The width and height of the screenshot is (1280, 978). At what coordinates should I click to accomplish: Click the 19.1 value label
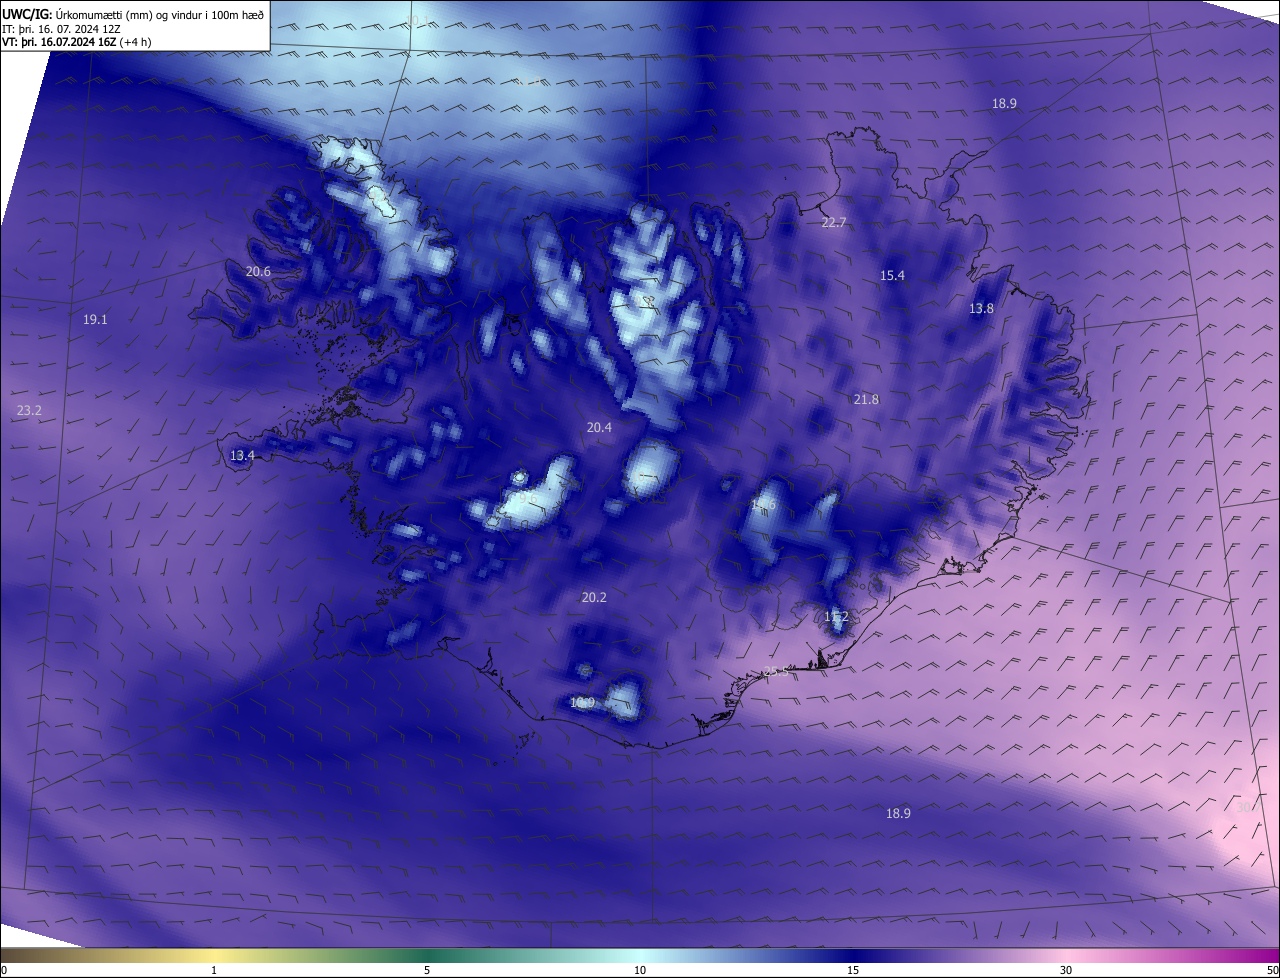pyautogui.click(x=95, y=320)
